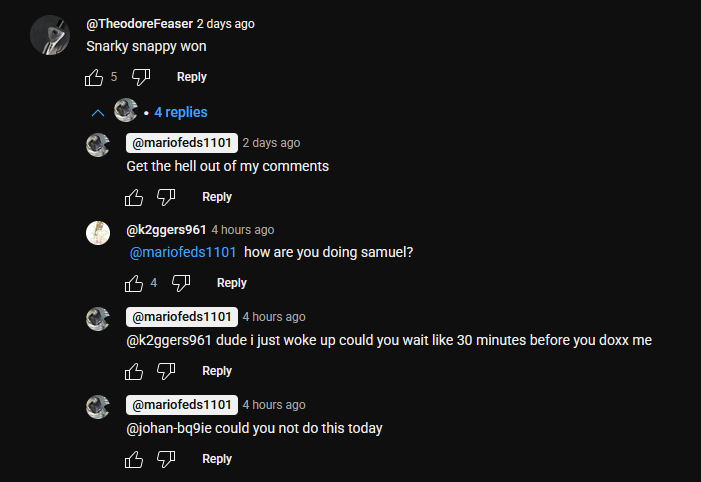The image size is (701, 482).
Task: Reply to k2ggers961's comment
Action: [x=232, y=283]
